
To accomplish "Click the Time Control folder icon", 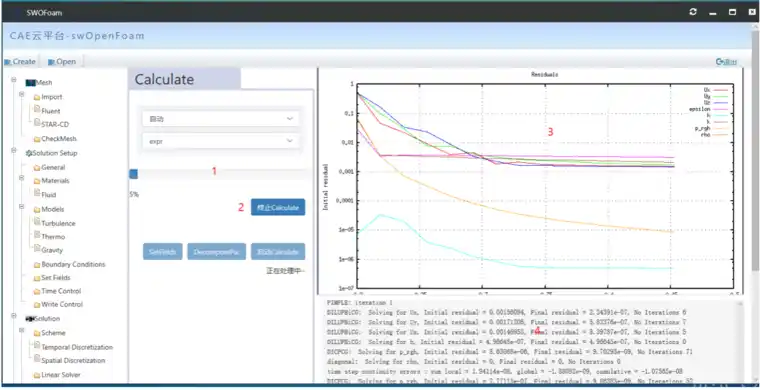I will point(37,292).
